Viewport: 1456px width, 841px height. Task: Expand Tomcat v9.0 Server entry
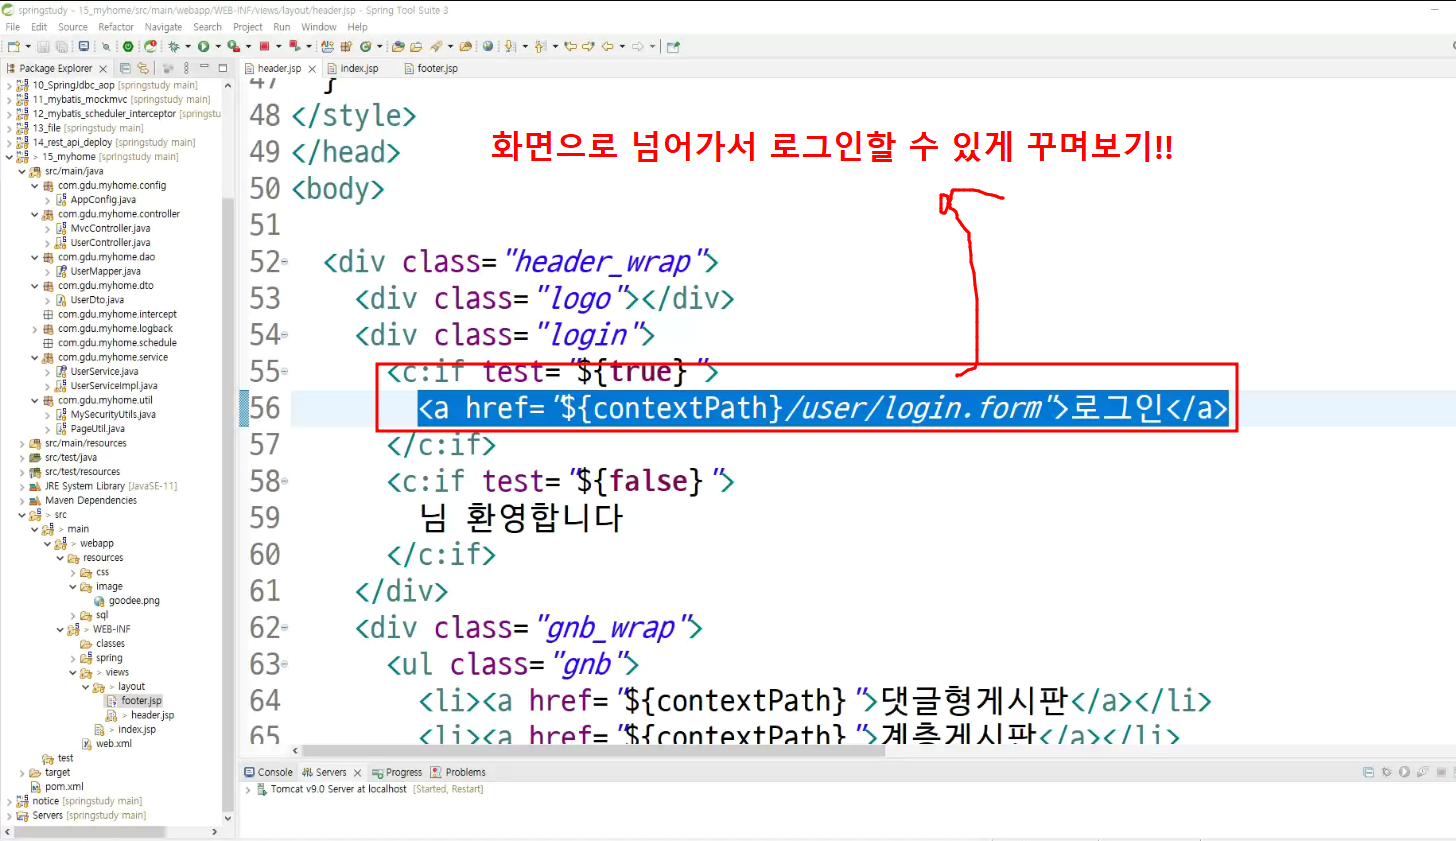click(x=248, y=790)
